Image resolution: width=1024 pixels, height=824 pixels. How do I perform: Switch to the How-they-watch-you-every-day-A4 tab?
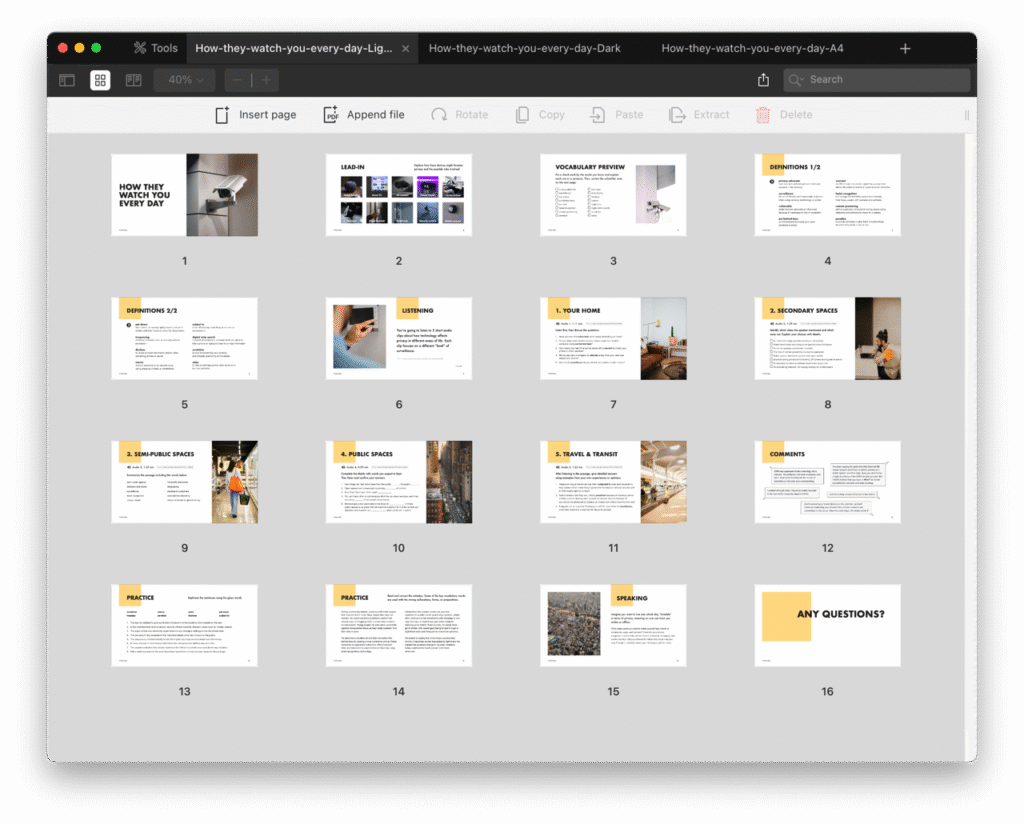pos(752,48)
